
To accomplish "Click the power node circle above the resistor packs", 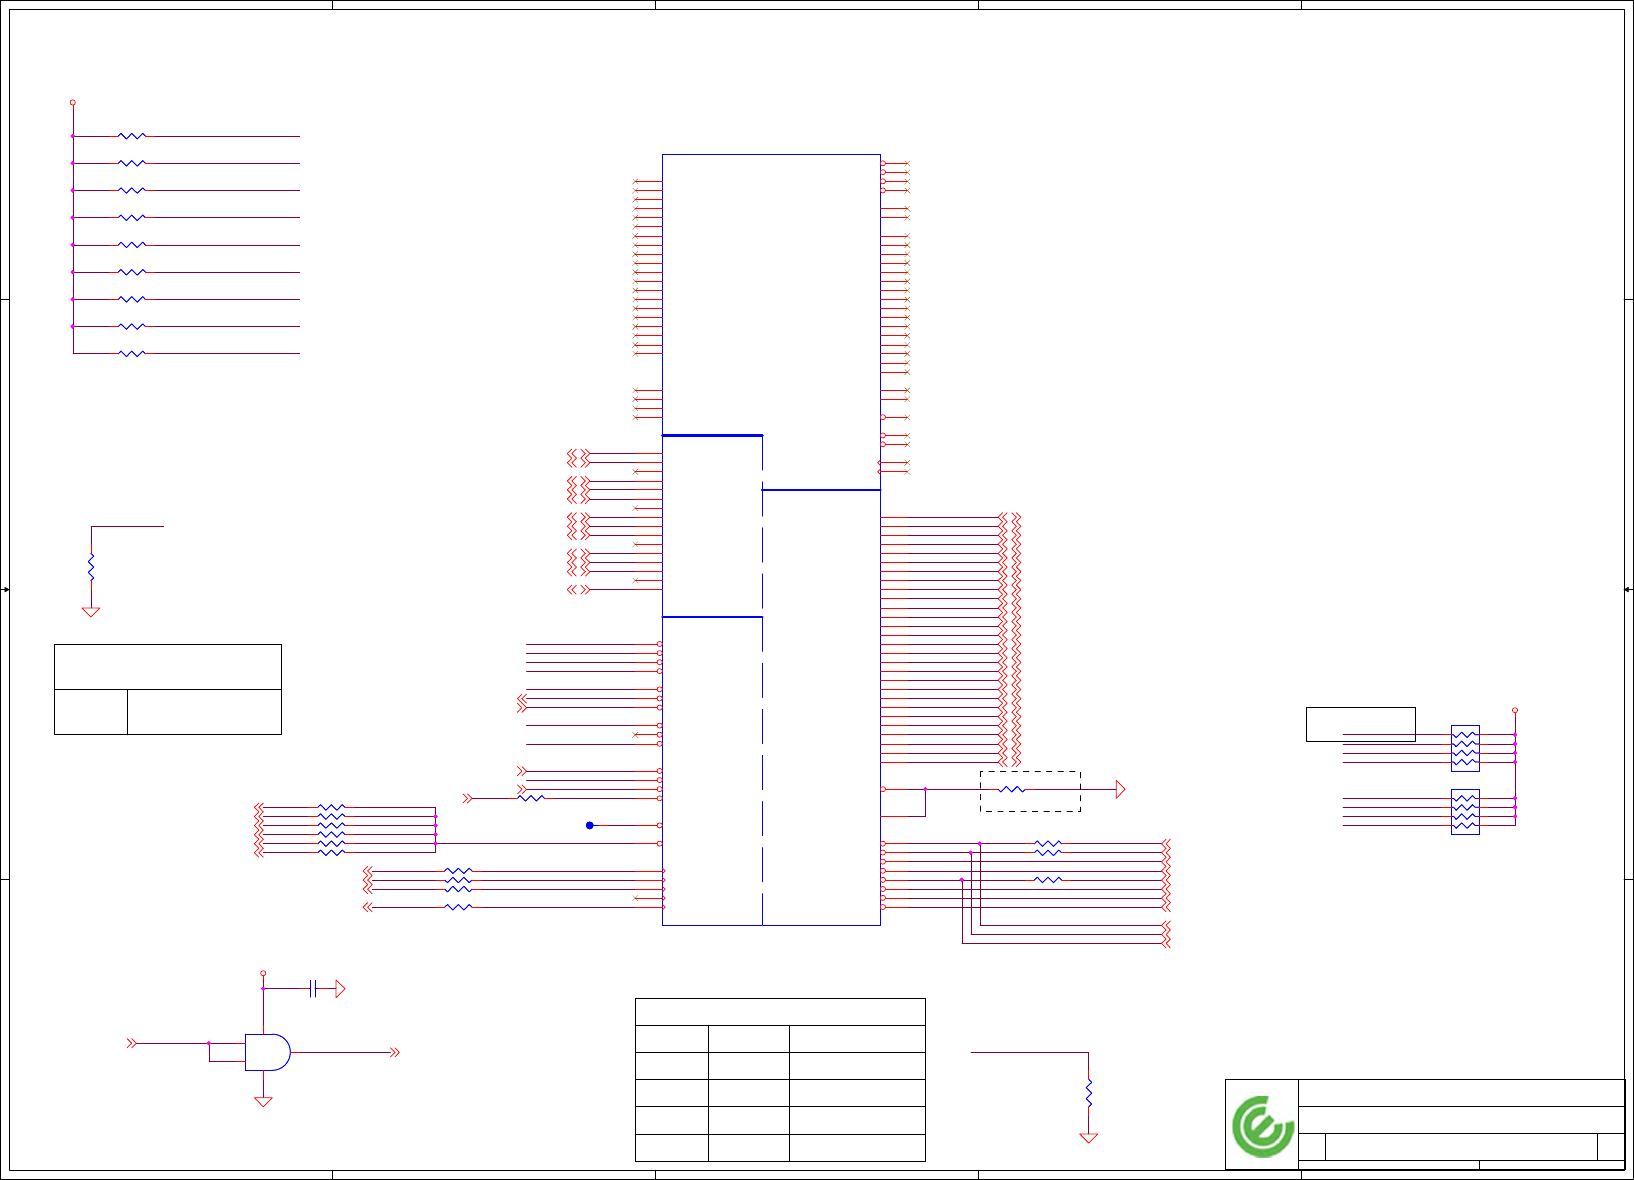I will (1515, 710).
